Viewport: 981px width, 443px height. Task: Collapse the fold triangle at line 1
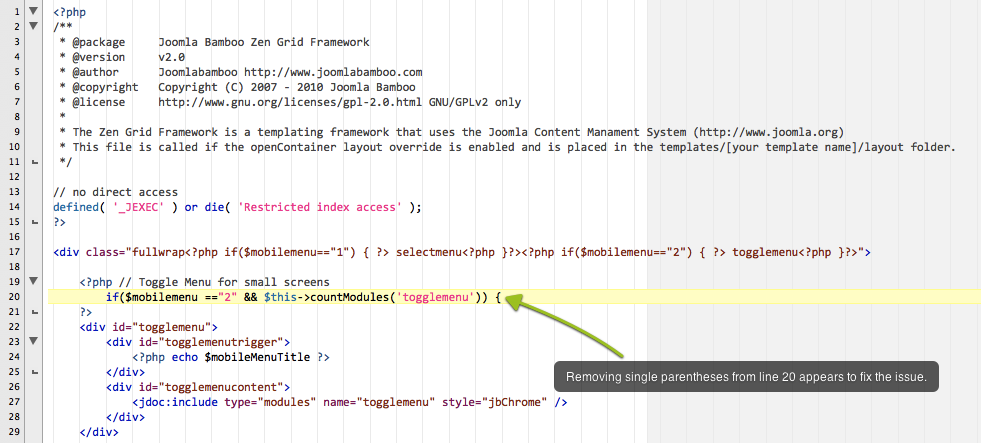[x=34, y=11]
